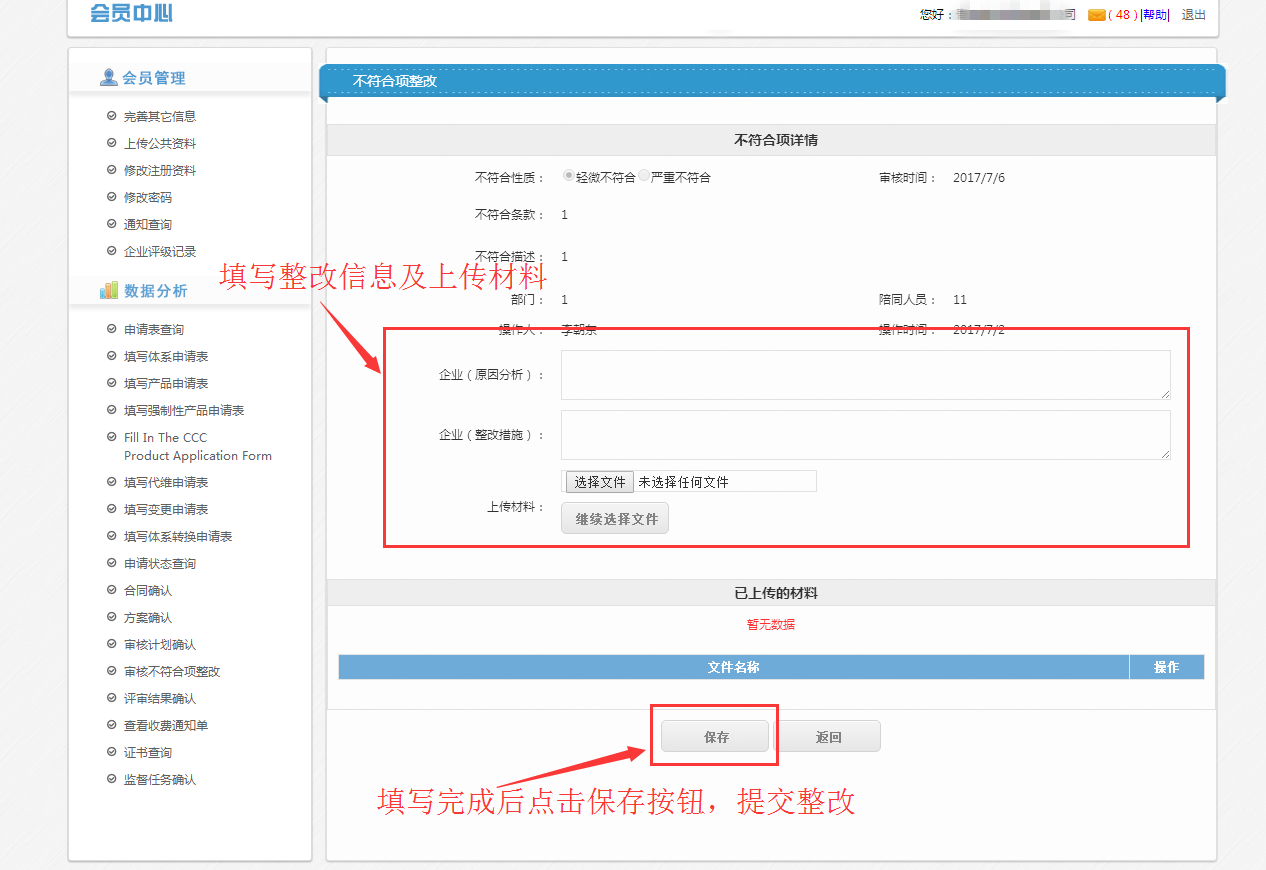The width and height of the screenshot is (1266, 870).
Task: Click the 选择文件 file chooser button
Action: pyautogui.click(x=599, y=482)
